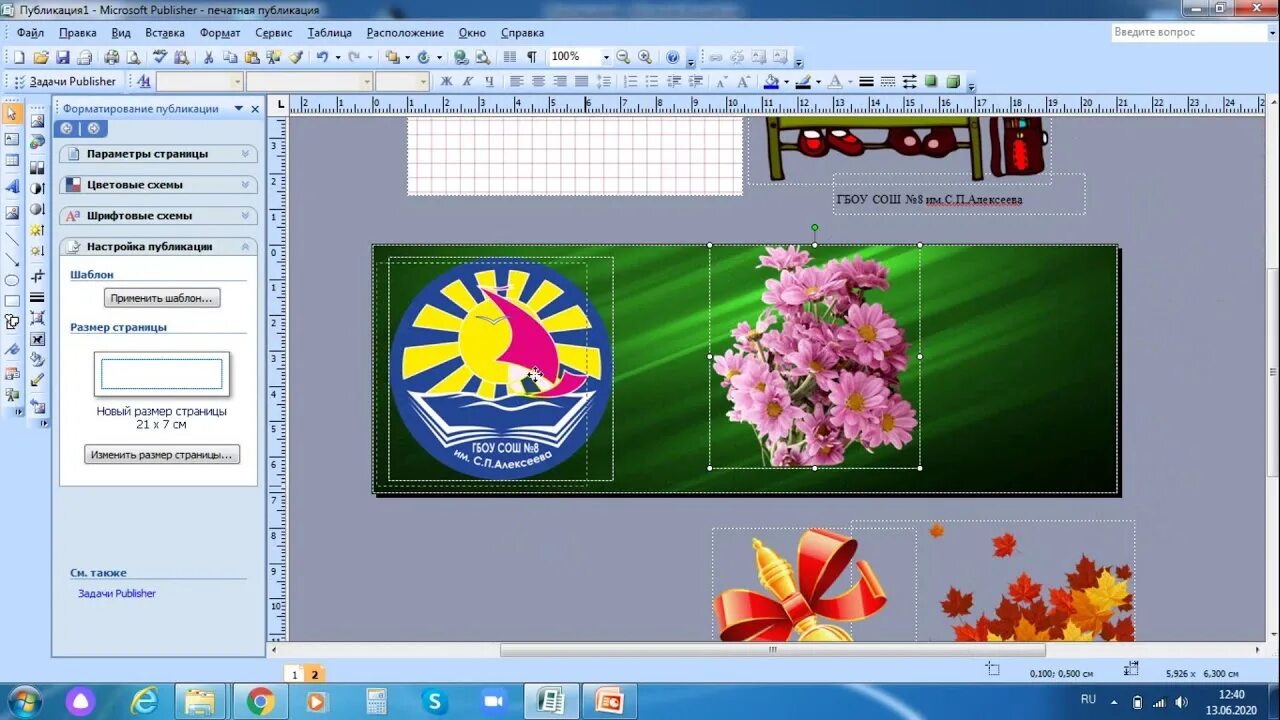Viewport: 1280px width, 720px height.
Task: Open the task pane title dropdown arrow
Action: (239, 109)
